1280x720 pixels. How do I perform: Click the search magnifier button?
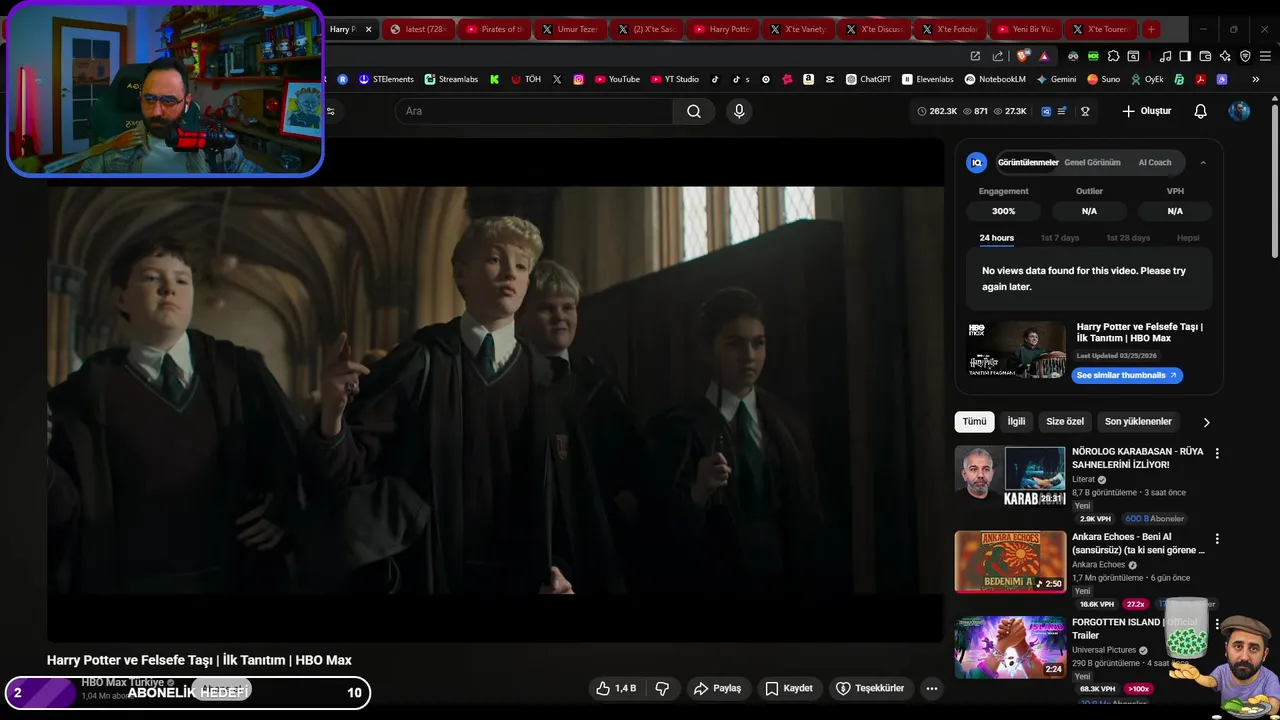click(693, 111)
